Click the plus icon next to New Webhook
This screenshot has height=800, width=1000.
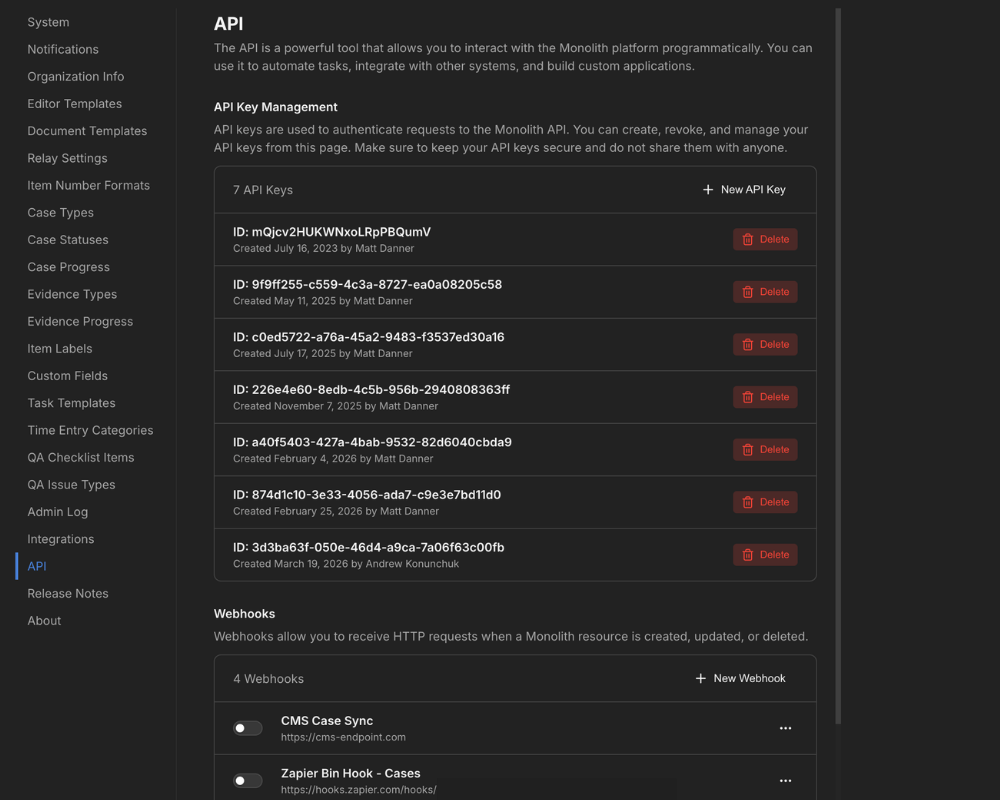click(x=699, y=678)
